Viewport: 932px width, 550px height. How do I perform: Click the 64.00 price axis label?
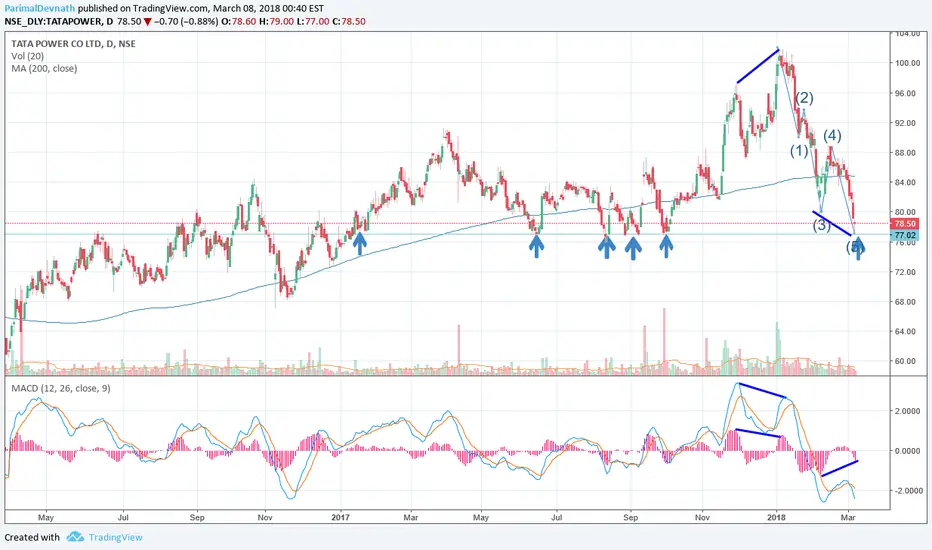coord(906,331)
